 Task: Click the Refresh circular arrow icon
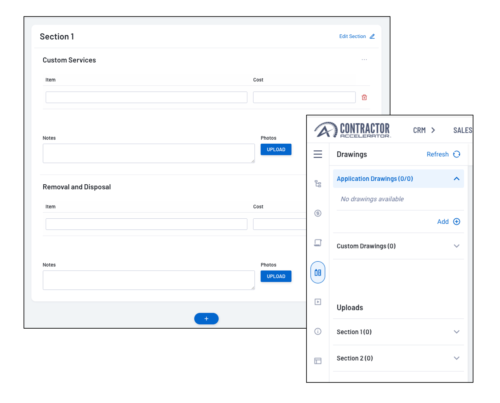tap(457, 154)
